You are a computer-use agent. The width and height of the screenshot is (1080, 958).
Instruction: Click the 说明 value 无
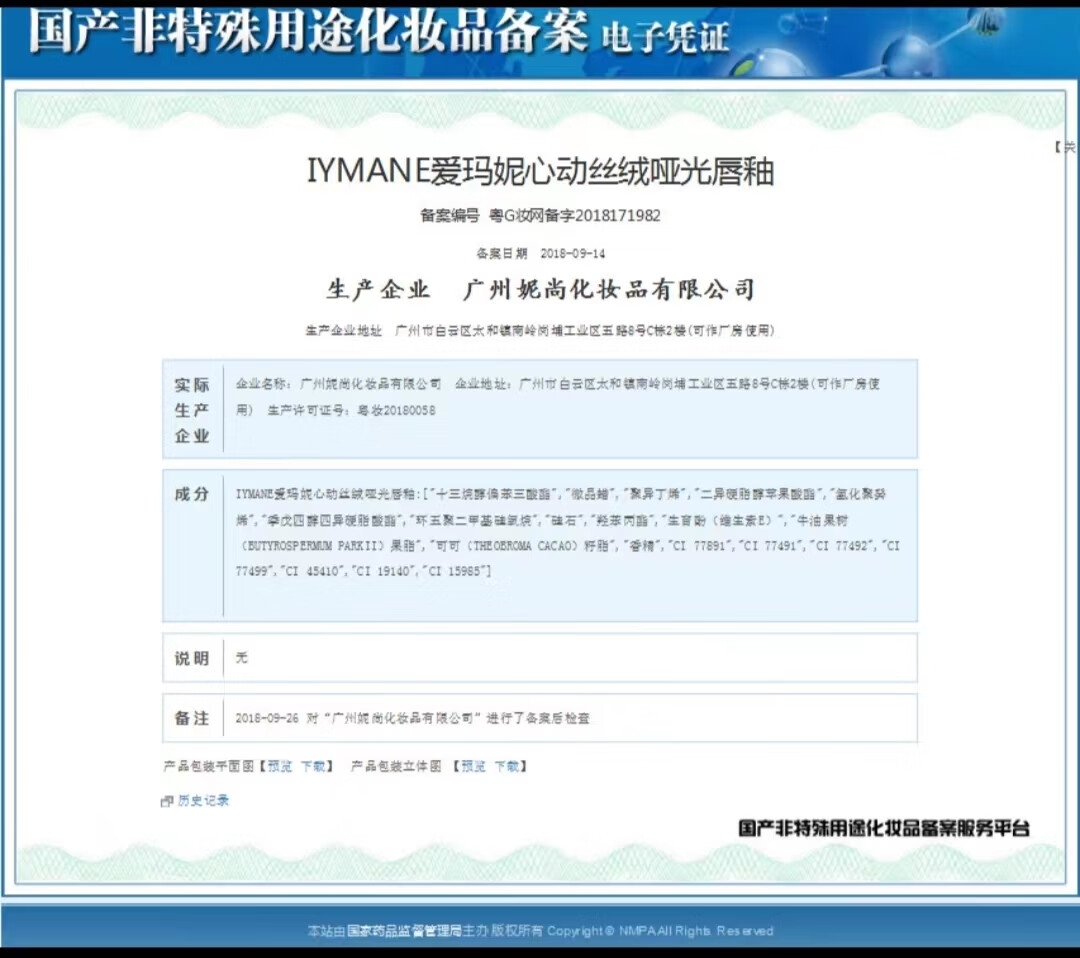pos(241,658)
